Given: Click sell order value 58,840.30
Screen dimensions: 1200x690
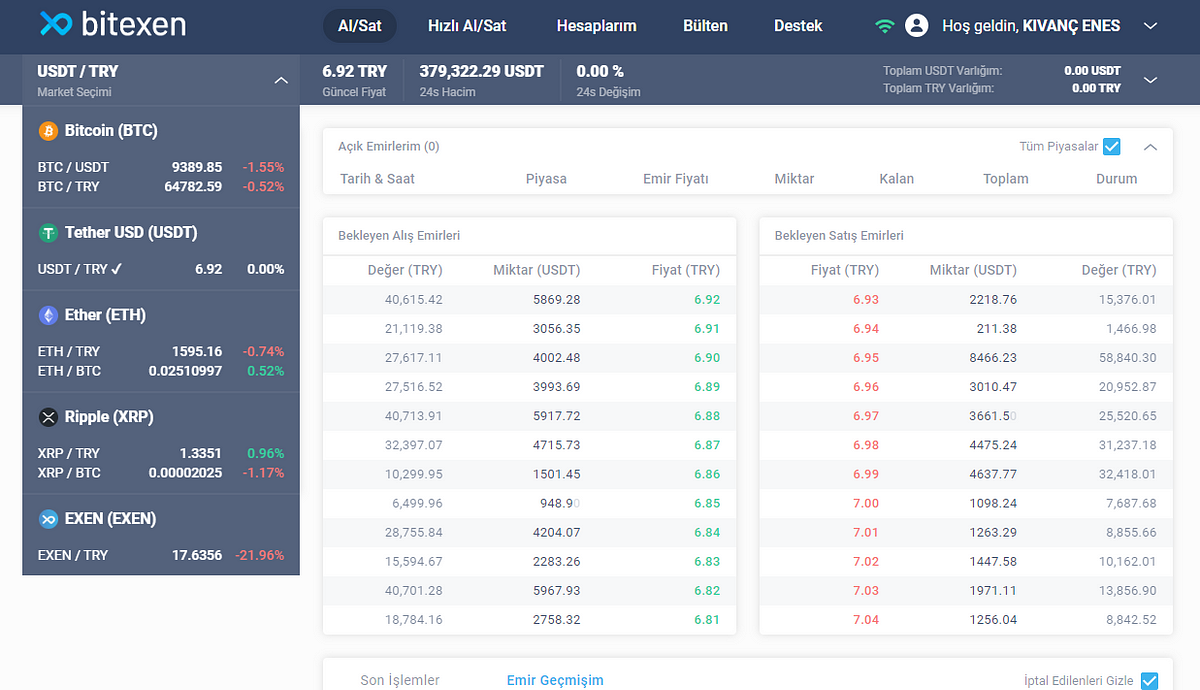Looking at the screenshot, I should (1127, 357).
